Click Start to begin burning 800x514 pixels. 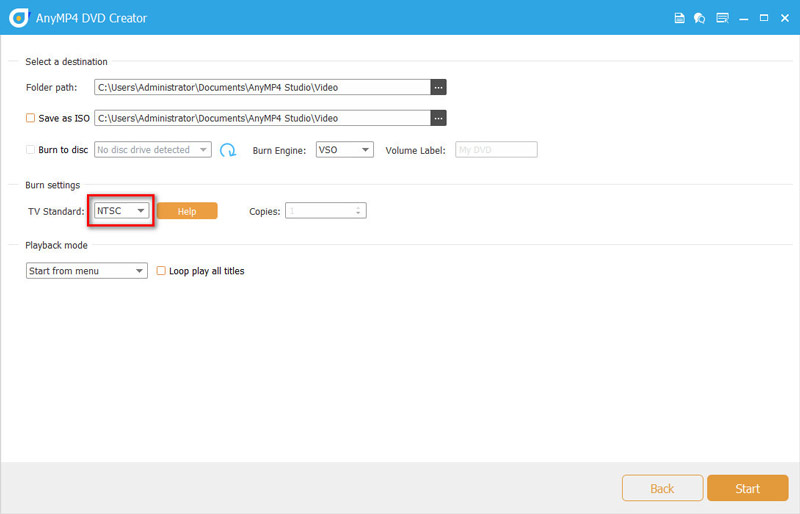(747, 488)
